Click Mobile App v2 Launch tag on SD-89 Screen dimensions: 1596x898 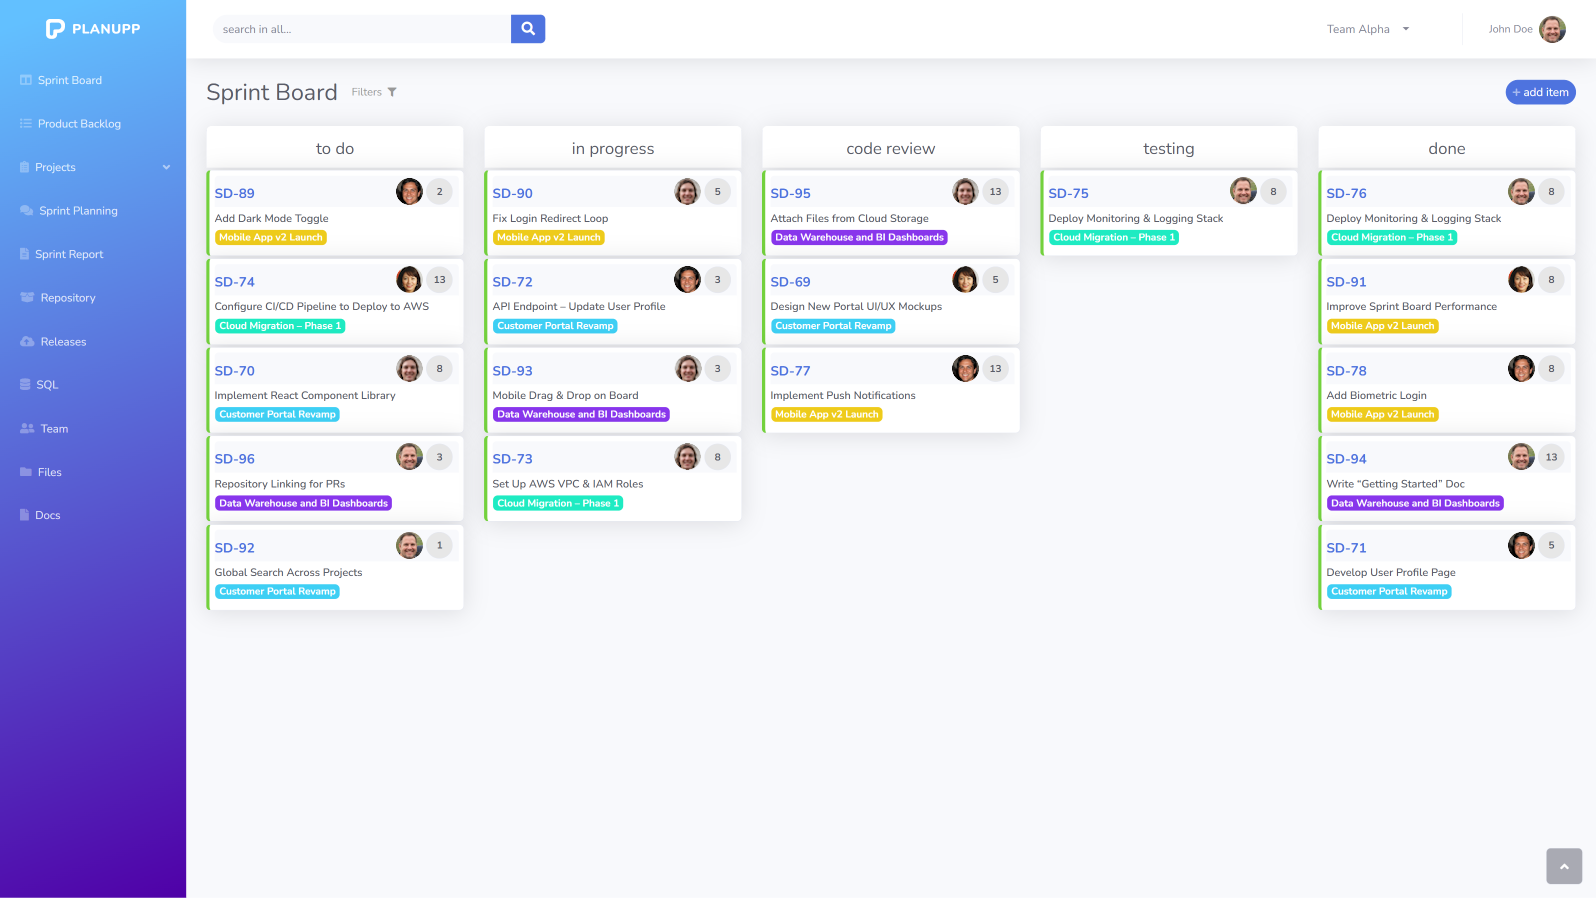271,237
